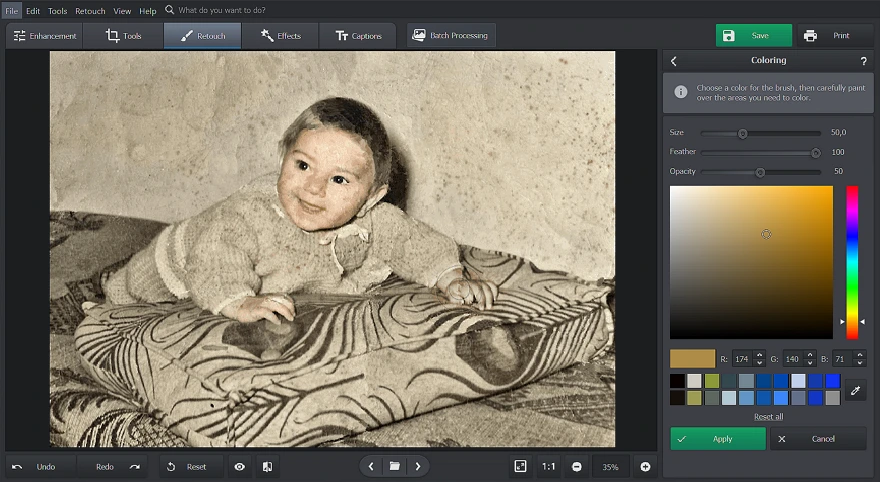Adjust the Feather slider handle
The width and height of the screenshot is (880, 482).
(x=815, y=153)
